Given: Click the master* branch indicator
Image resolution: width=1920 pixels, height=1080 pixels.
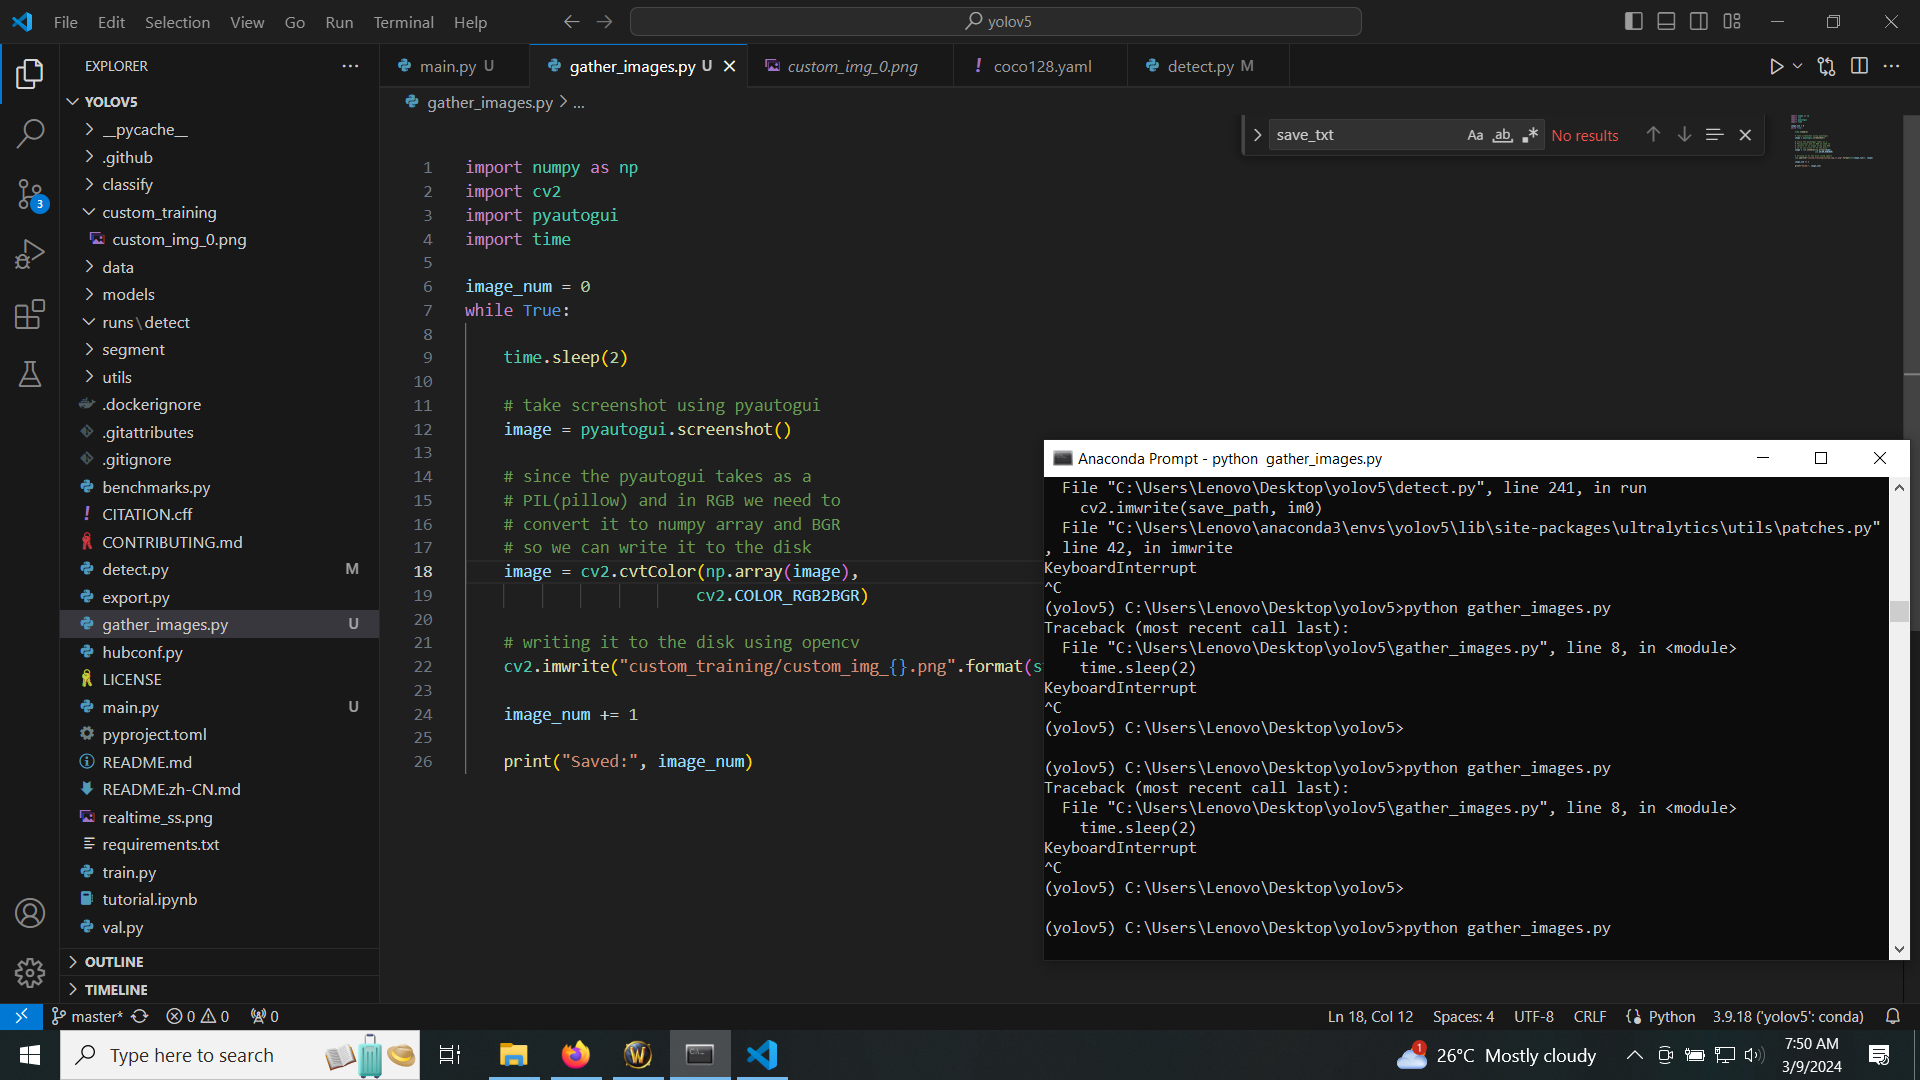Looking at the screenshot, I should click(96, 1016).
